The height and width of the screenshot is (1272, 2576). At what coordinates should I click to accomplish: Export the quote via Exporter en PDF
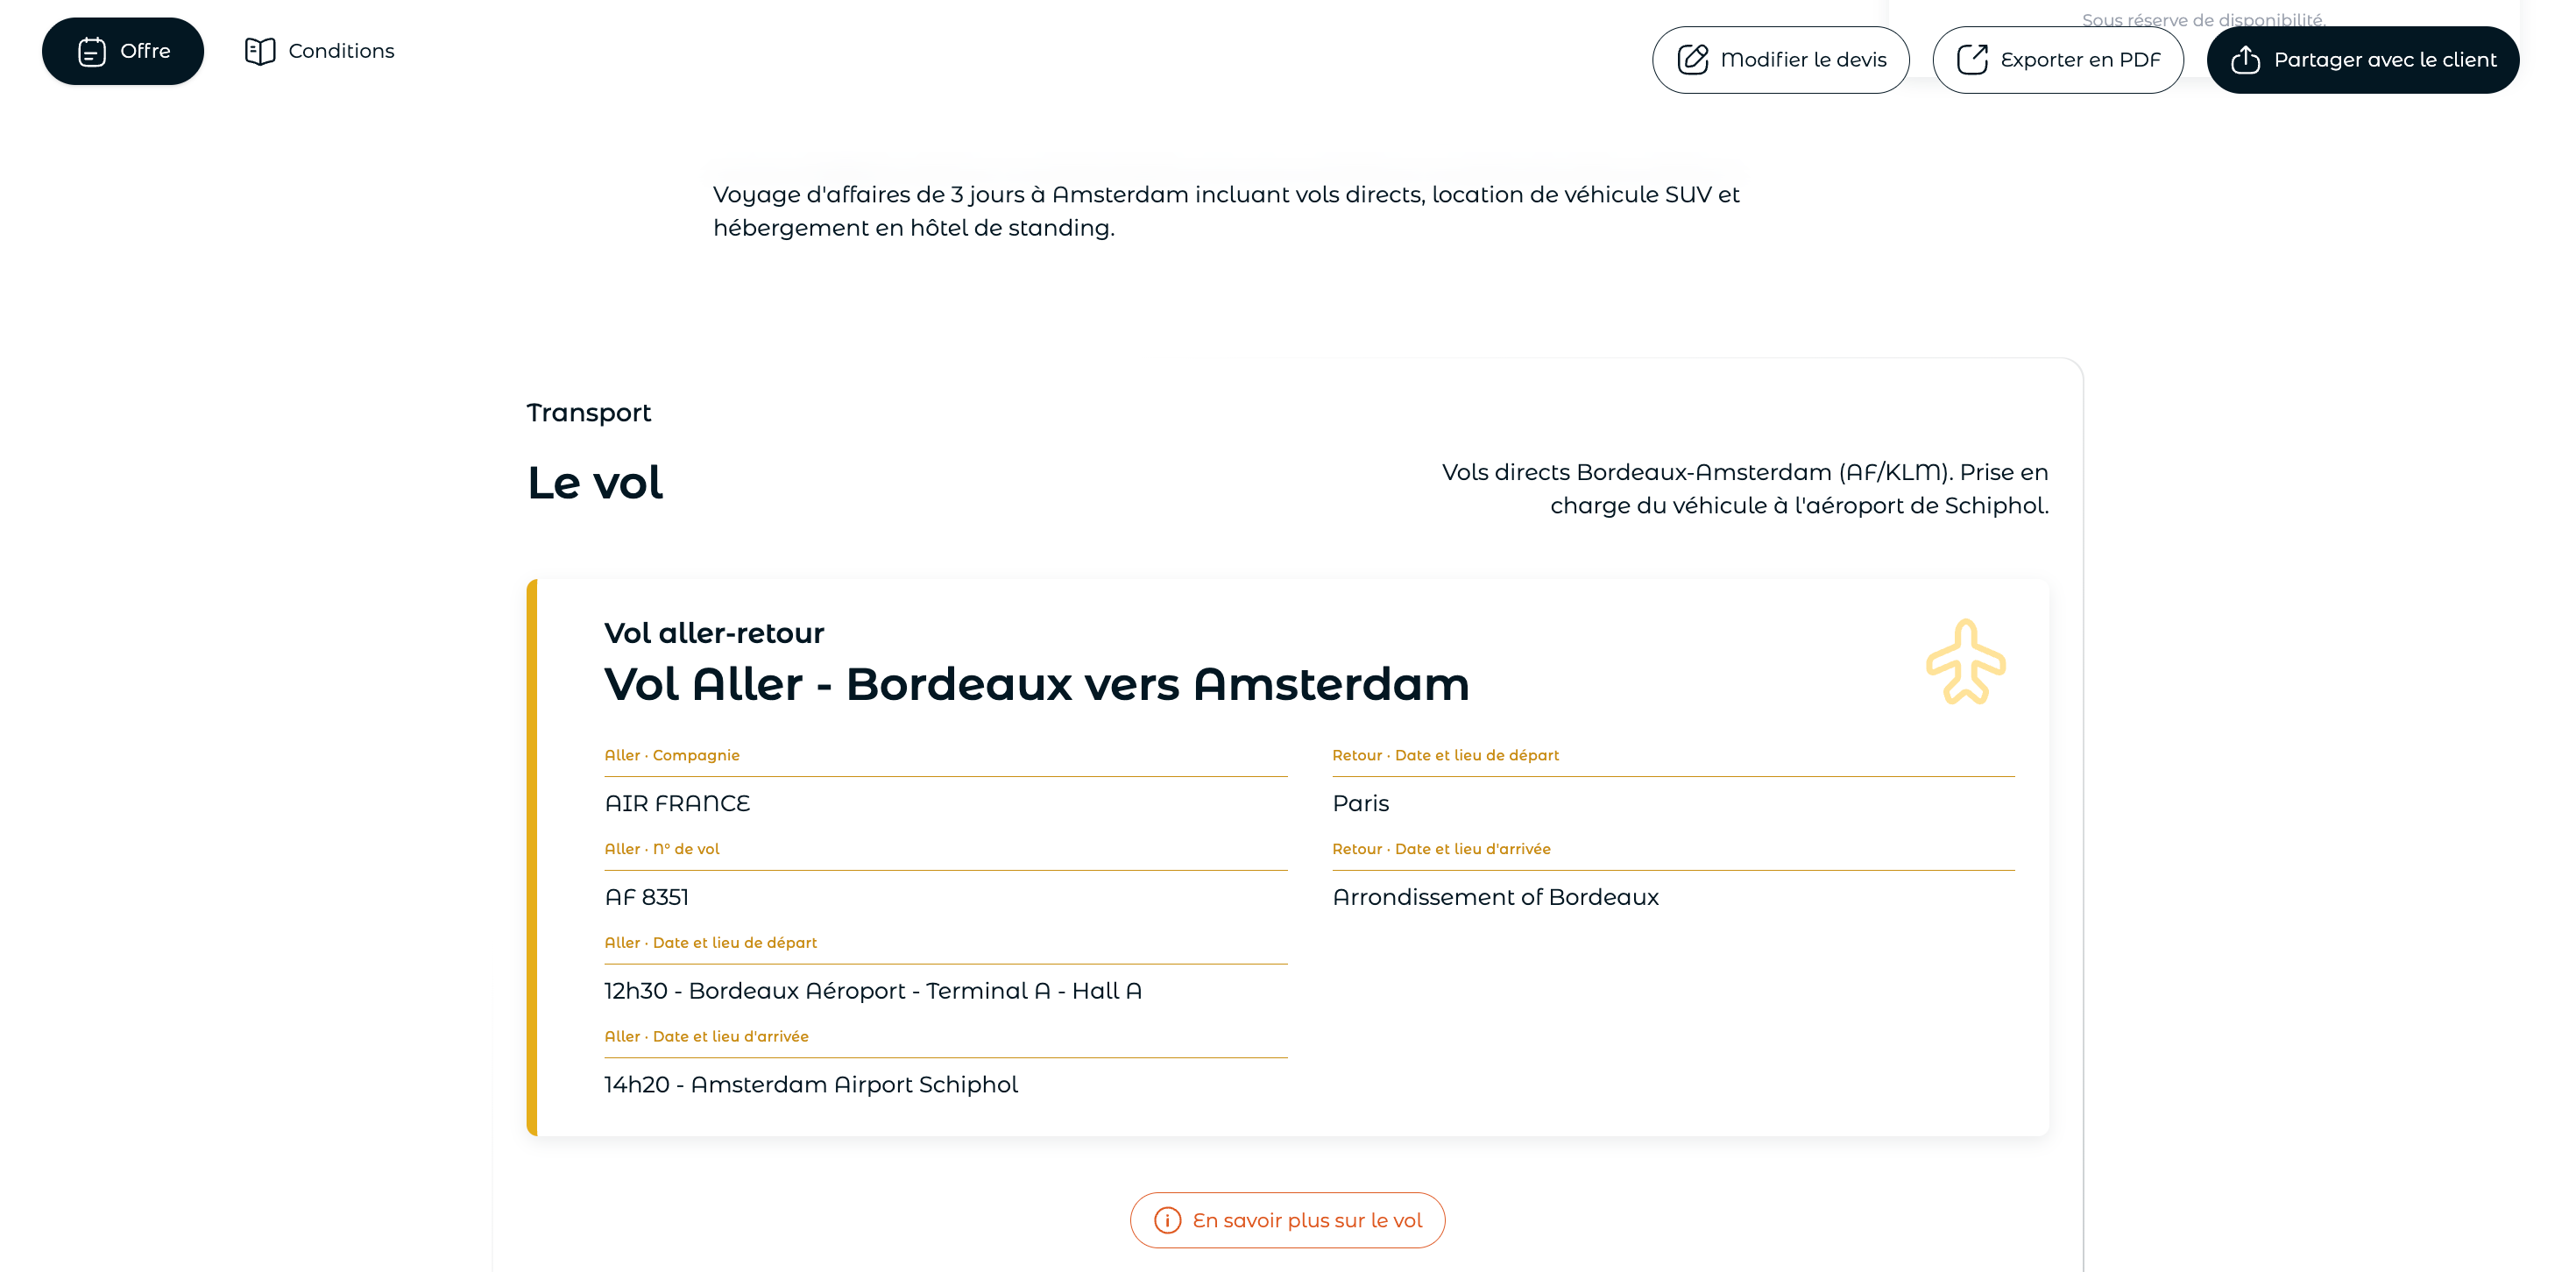pyautogui.click(x=2058, y=60)
